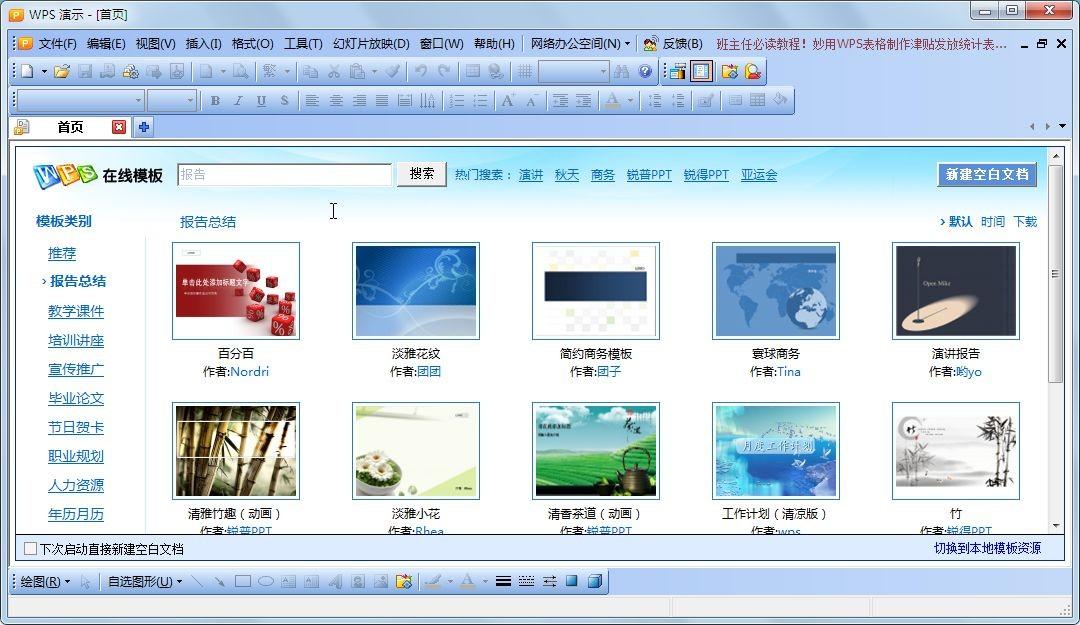Click the drawing toolbar font color A

[468, 582]
